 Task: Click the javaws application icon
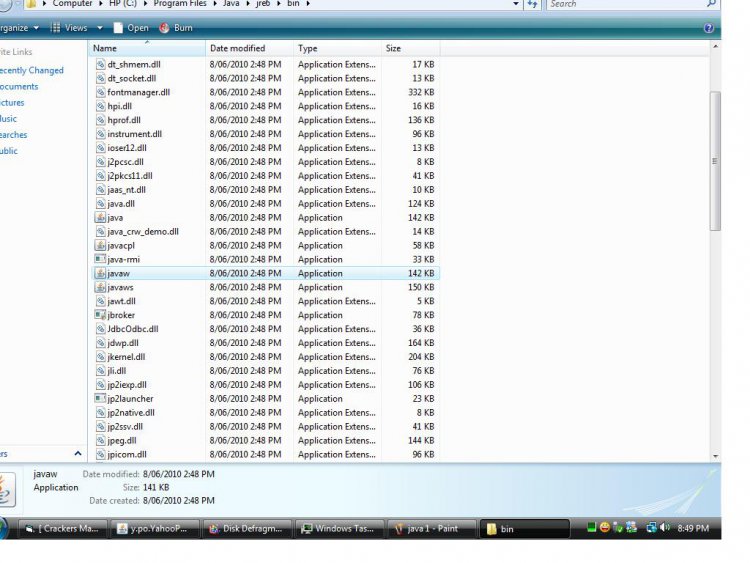(100, 287)
